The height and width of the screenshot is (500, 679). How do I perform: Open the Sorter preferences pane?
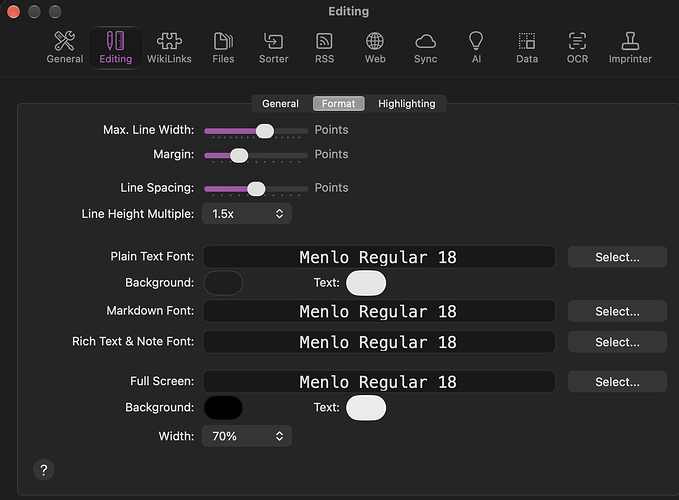[x=273, y=48]
